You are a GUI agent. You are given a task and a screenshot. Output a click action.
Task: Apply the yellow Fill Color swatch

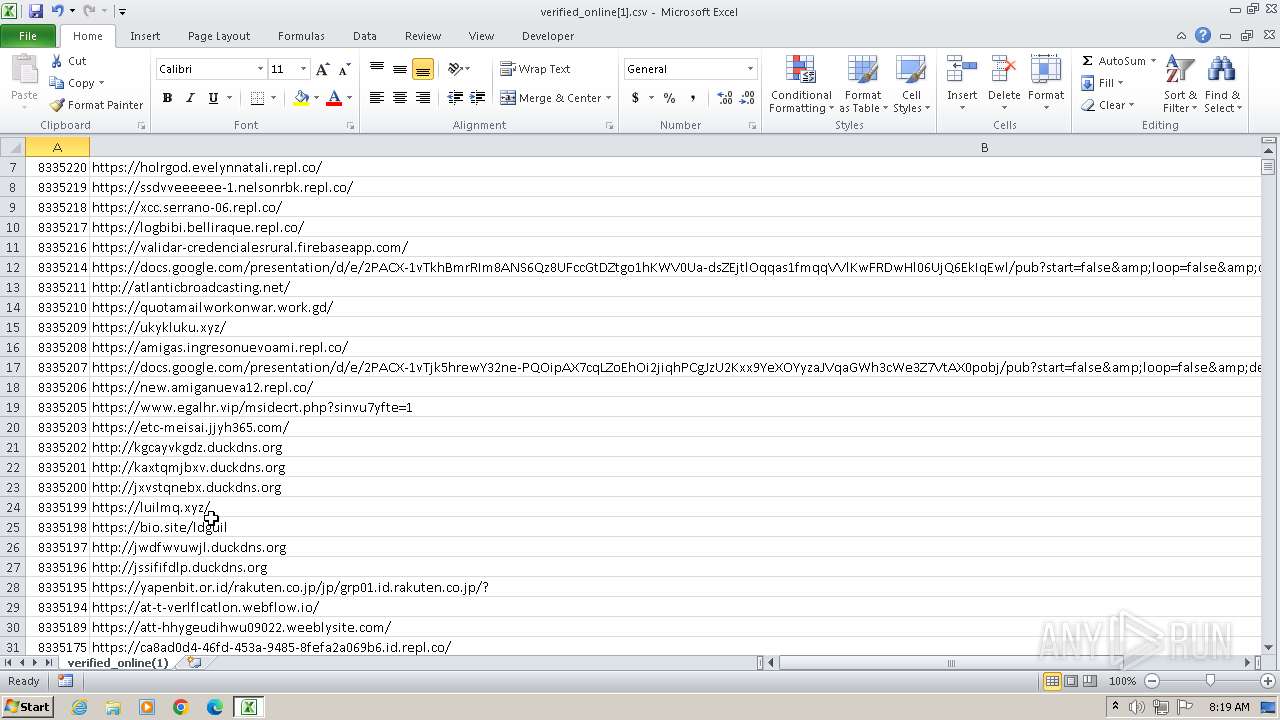(301, 98)
